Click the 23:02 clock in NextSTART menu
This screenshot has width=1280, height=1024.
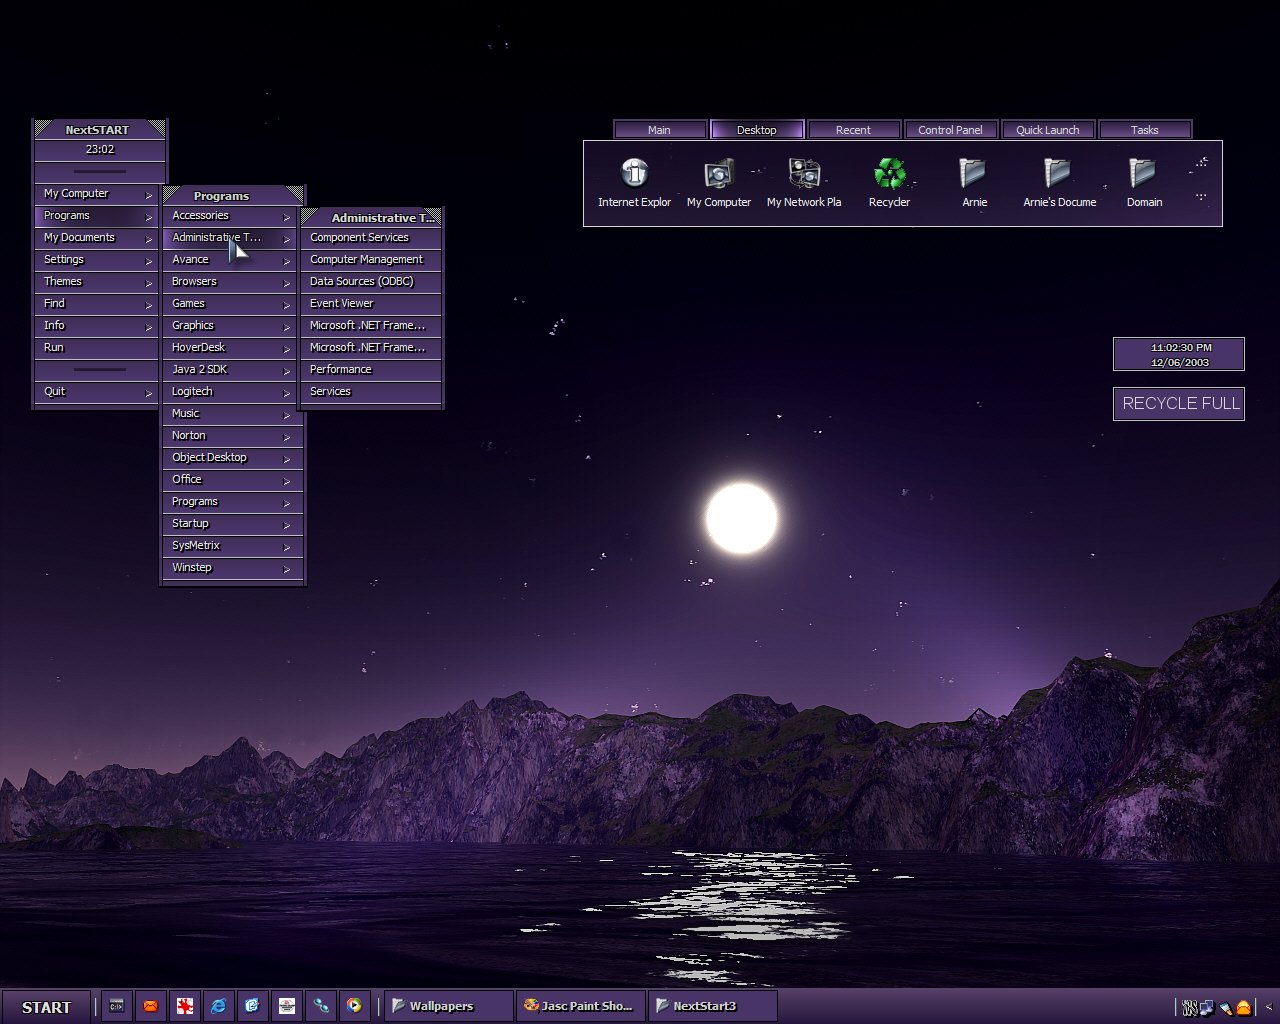(x=100, y=150)
